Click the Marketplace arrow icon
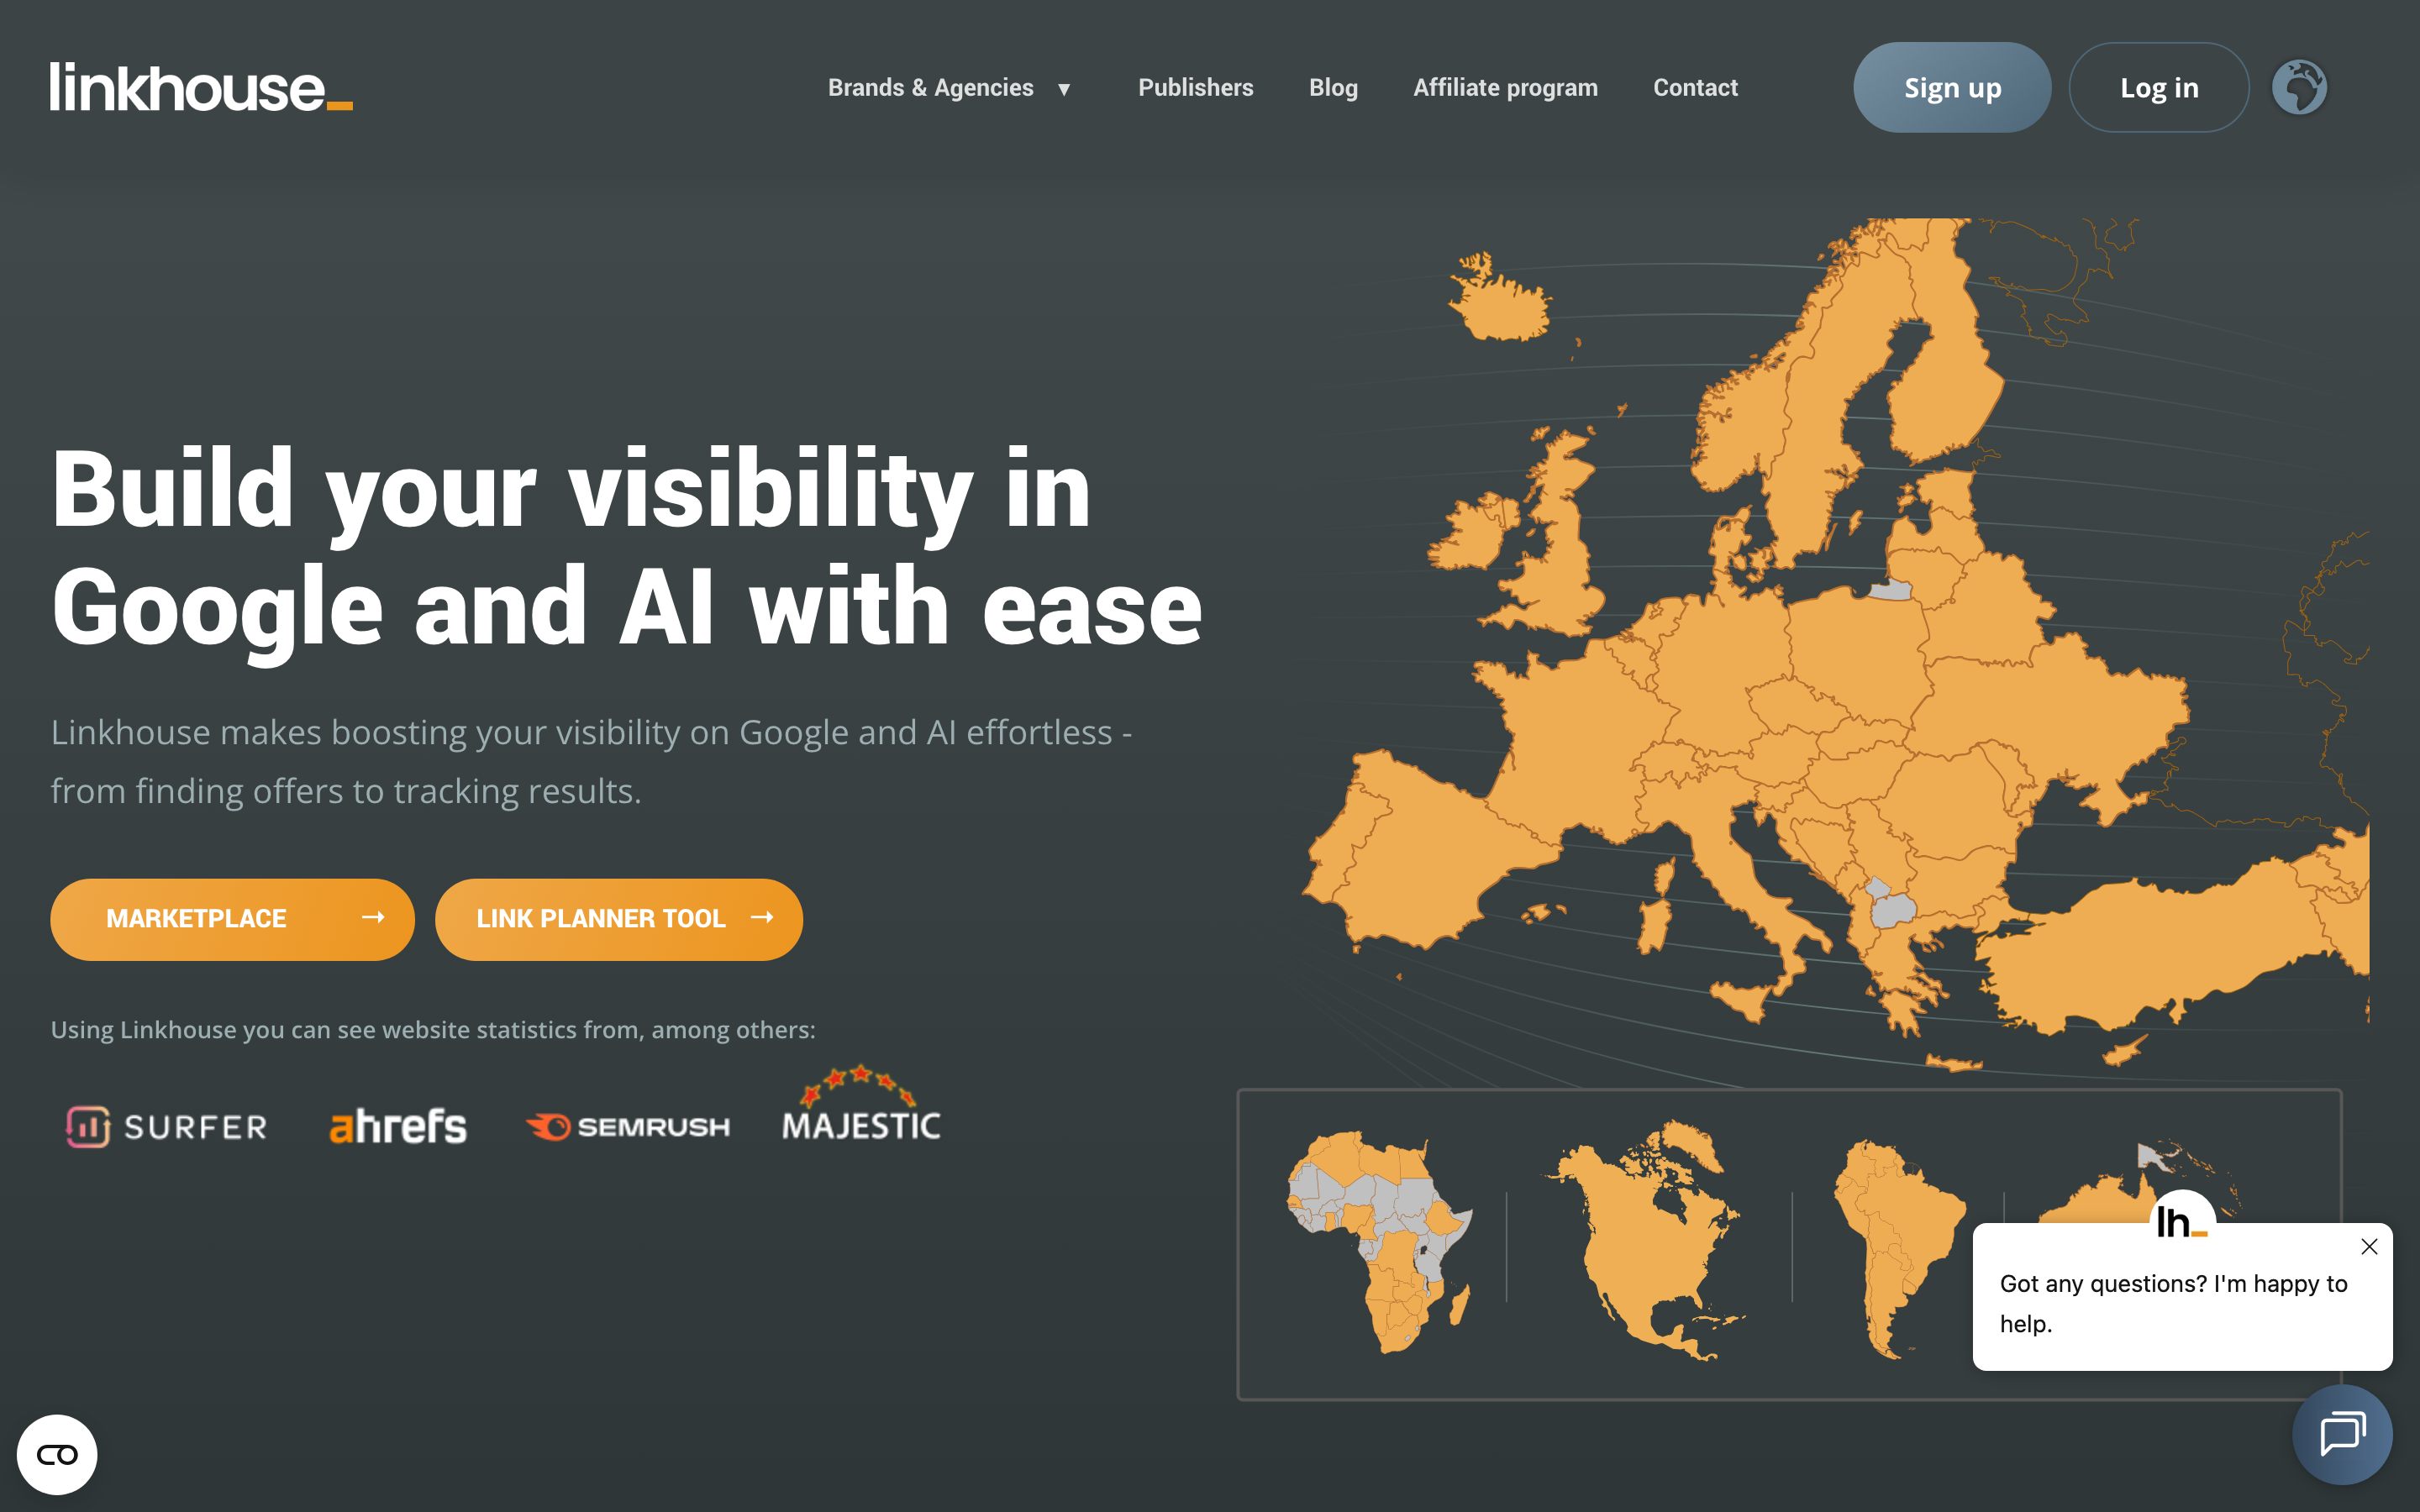The image size is (2420, 1512). click(373, 917)
